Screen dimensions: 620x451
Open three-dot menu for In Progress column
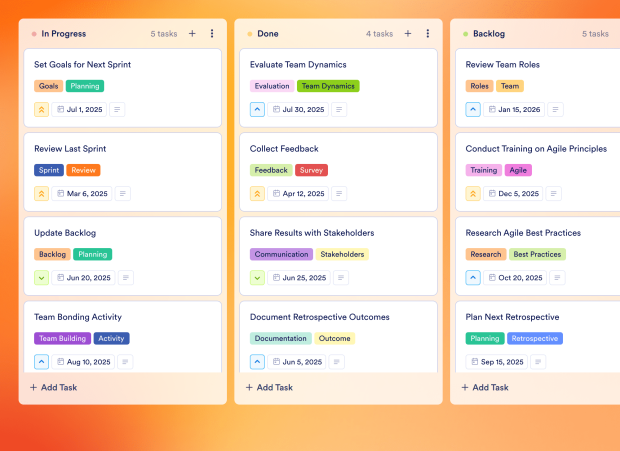[x=212, y=33]
